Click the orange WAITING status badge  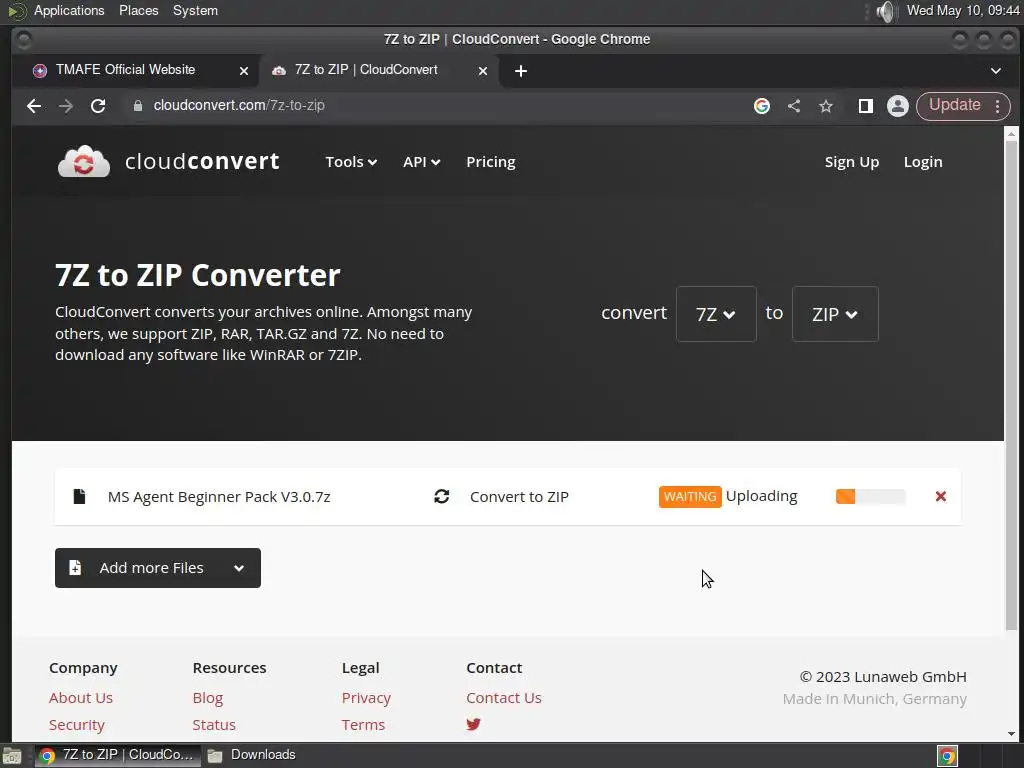coord(690,497)
